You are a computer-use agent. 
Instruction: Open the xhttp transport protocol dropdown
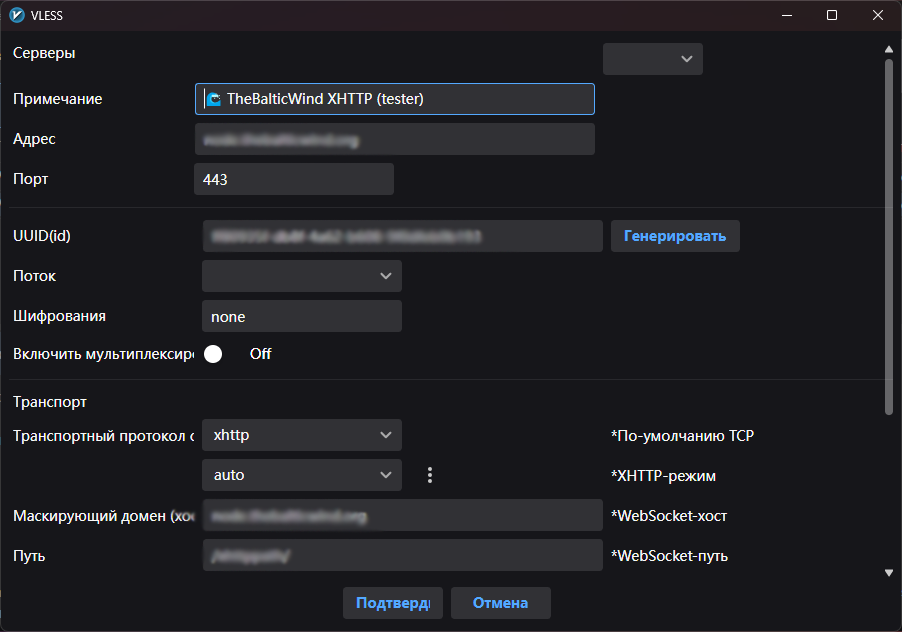point(301,435)
